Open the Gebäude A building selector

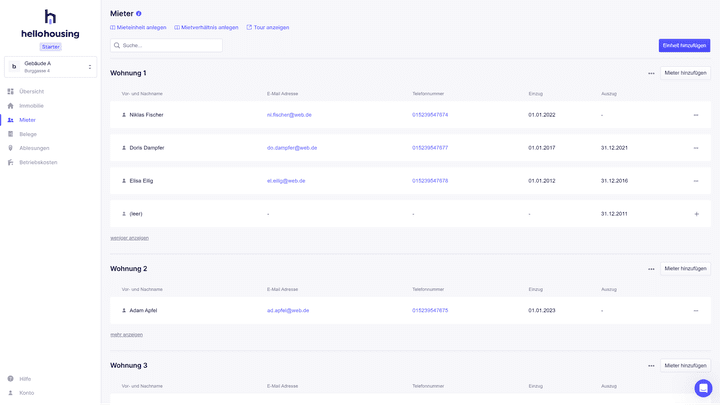pyautogui.click(x=50, y=67)
